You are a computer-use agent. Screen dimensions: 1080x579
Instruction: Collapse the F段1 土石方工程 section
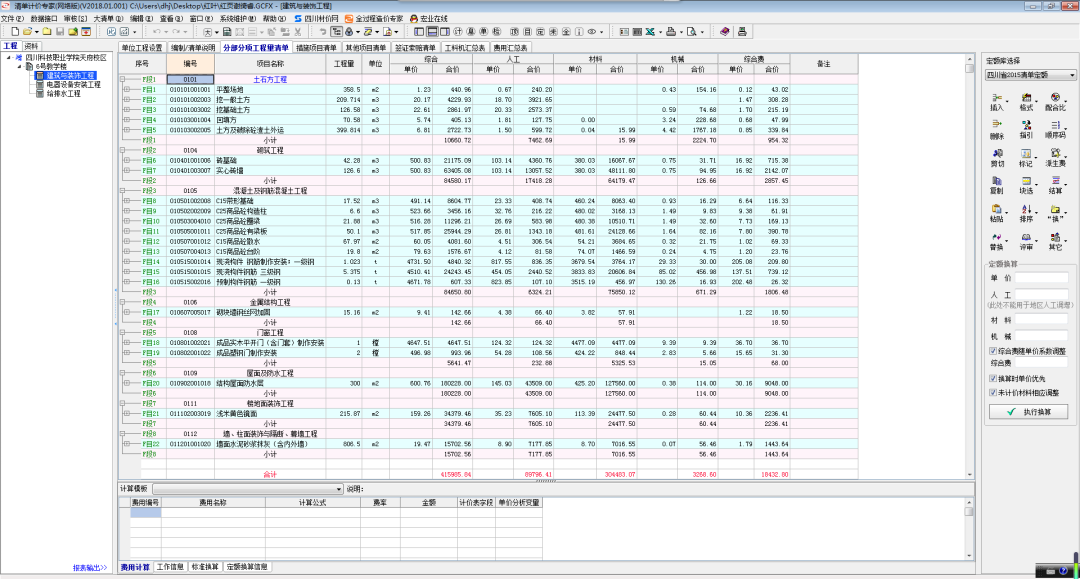click(123, 79)
